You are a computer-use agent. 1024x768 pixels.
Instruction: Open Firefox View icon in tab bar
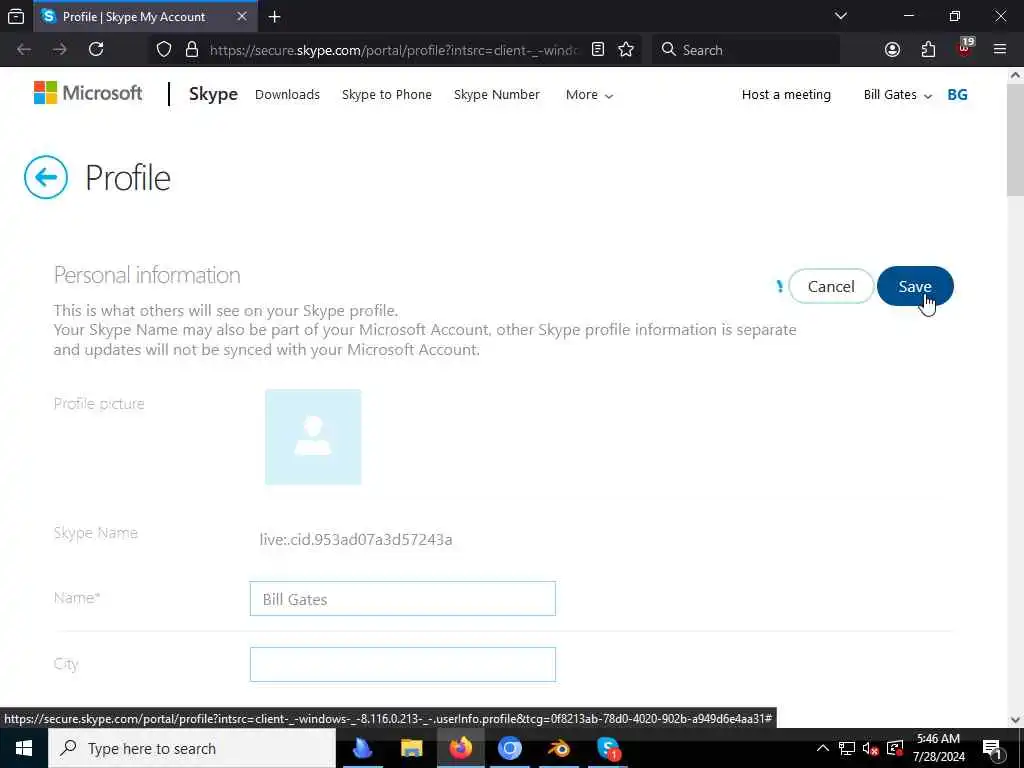(x=16, y=17)
